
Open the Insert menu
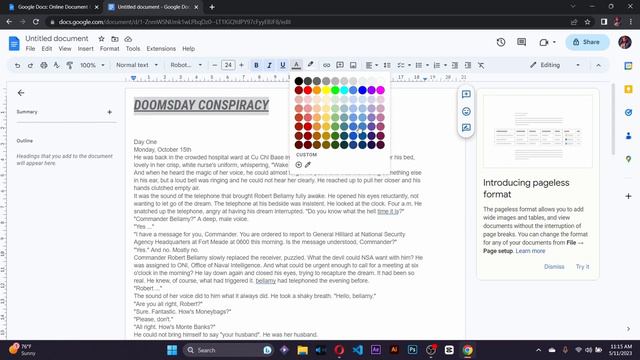[86, 49]
